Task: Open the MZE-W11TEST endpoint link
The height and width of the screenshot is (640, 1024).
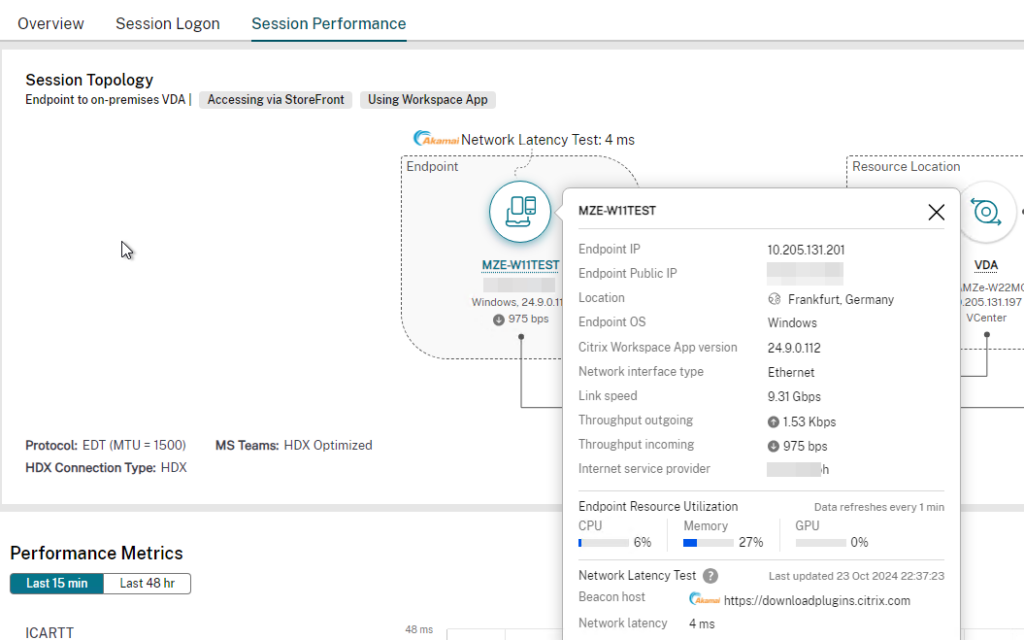Action: (x=519, y=265)
